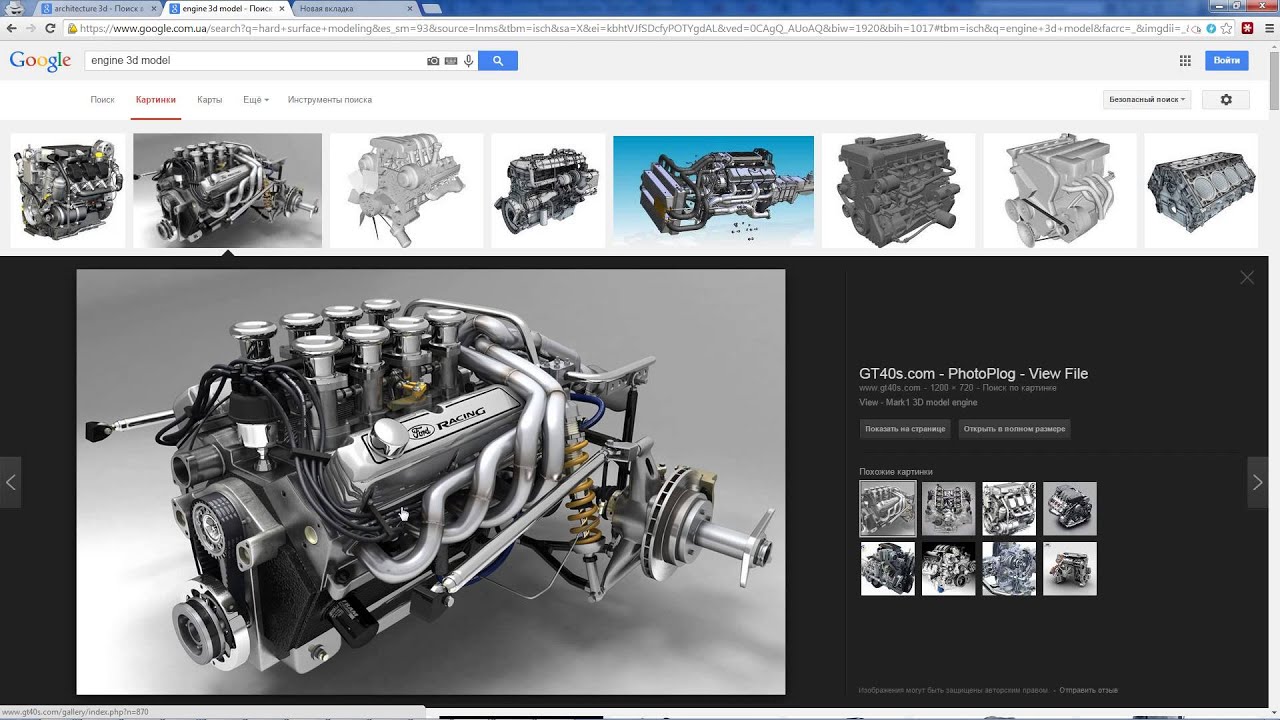Screen dimensions: 1280x720
Task: Click the blue magnifier search button
Action: point(498,61)
